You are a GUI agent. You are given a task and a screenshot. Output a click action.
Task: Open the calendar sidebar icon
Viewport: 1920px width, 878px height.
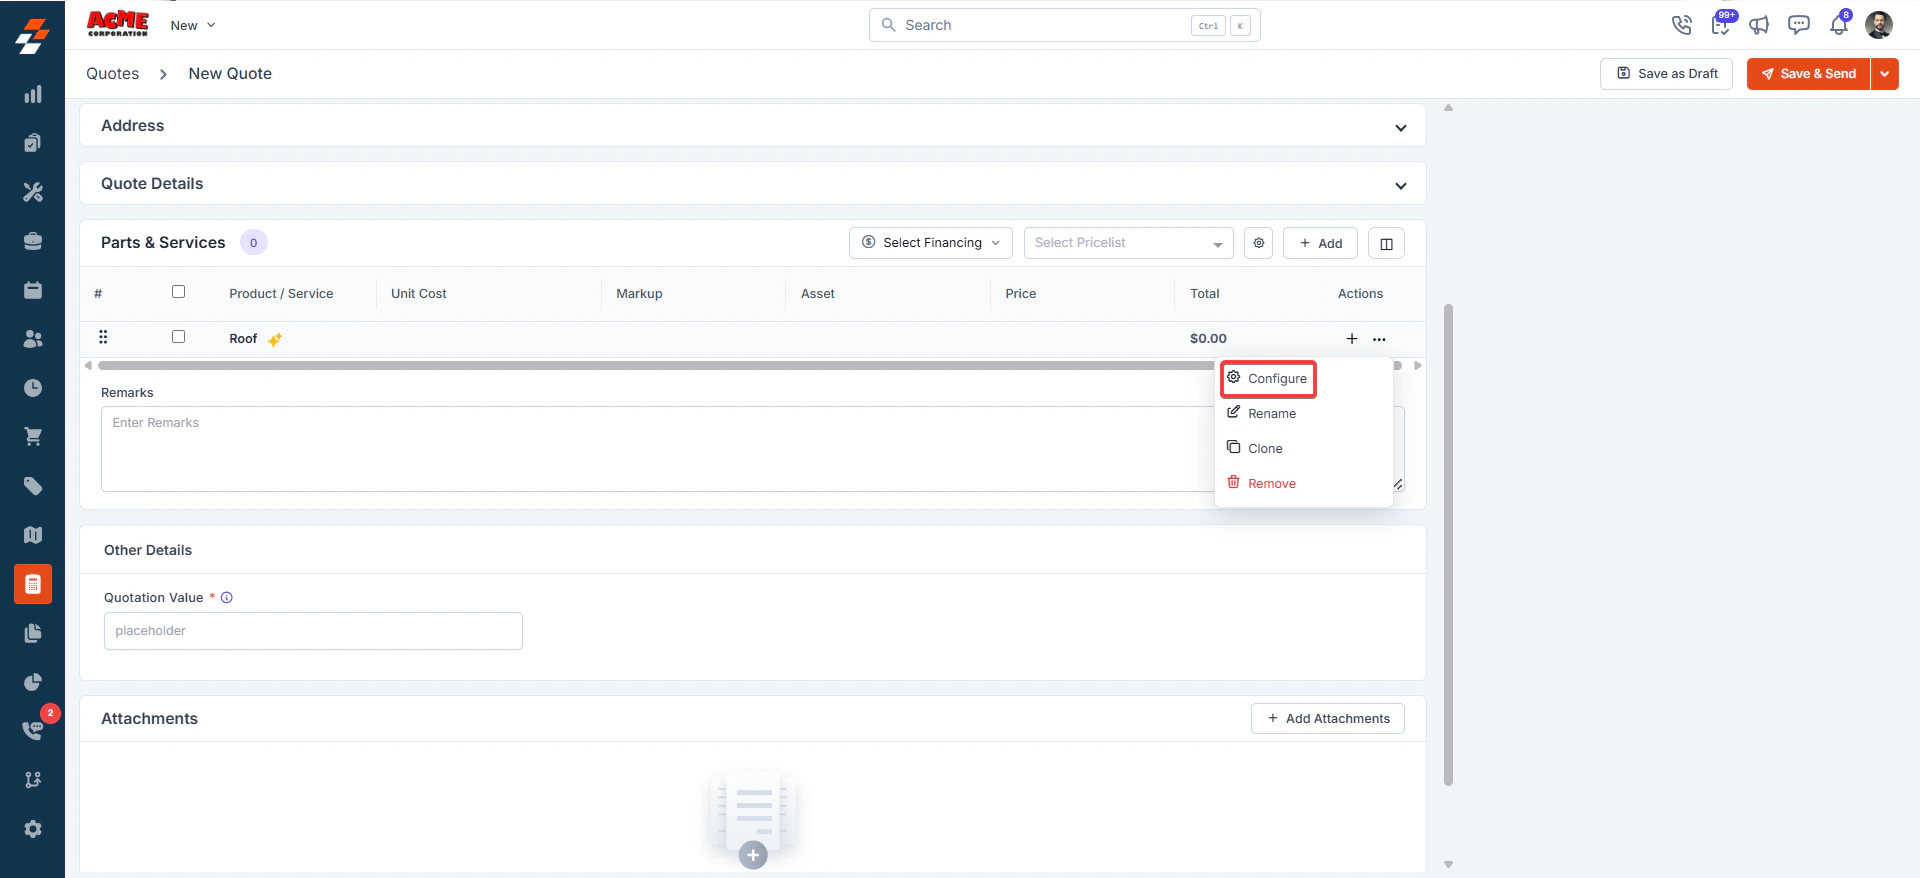33,290
